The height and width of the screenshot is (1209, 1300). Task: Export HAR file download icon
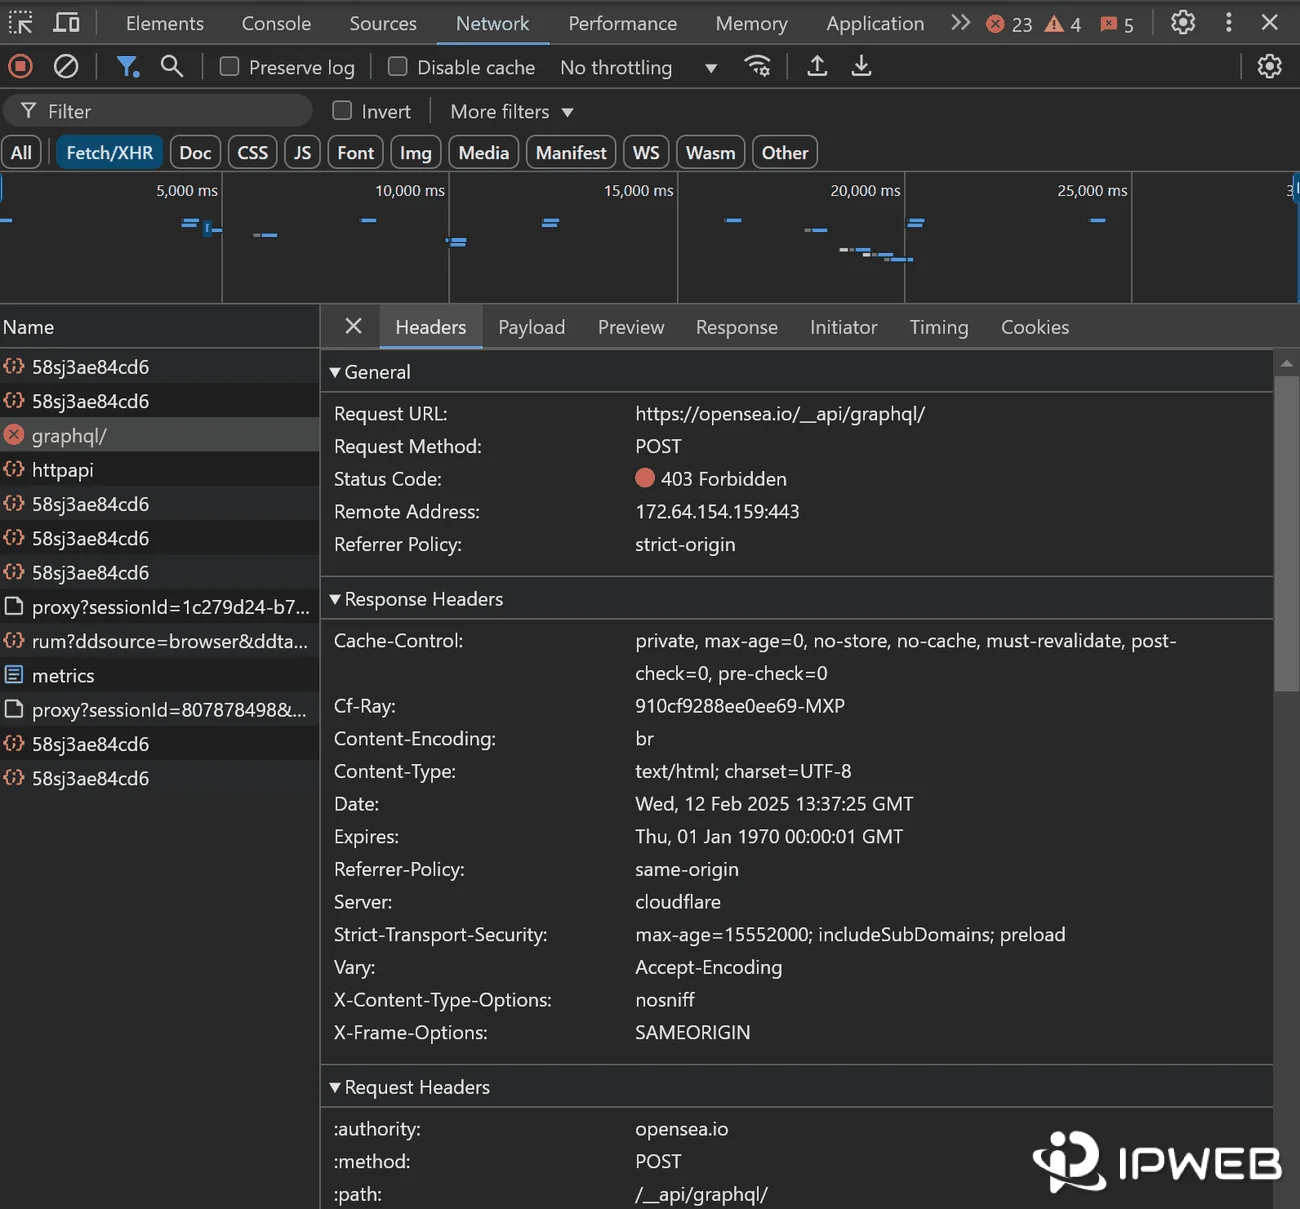click(x=861, y=67)
